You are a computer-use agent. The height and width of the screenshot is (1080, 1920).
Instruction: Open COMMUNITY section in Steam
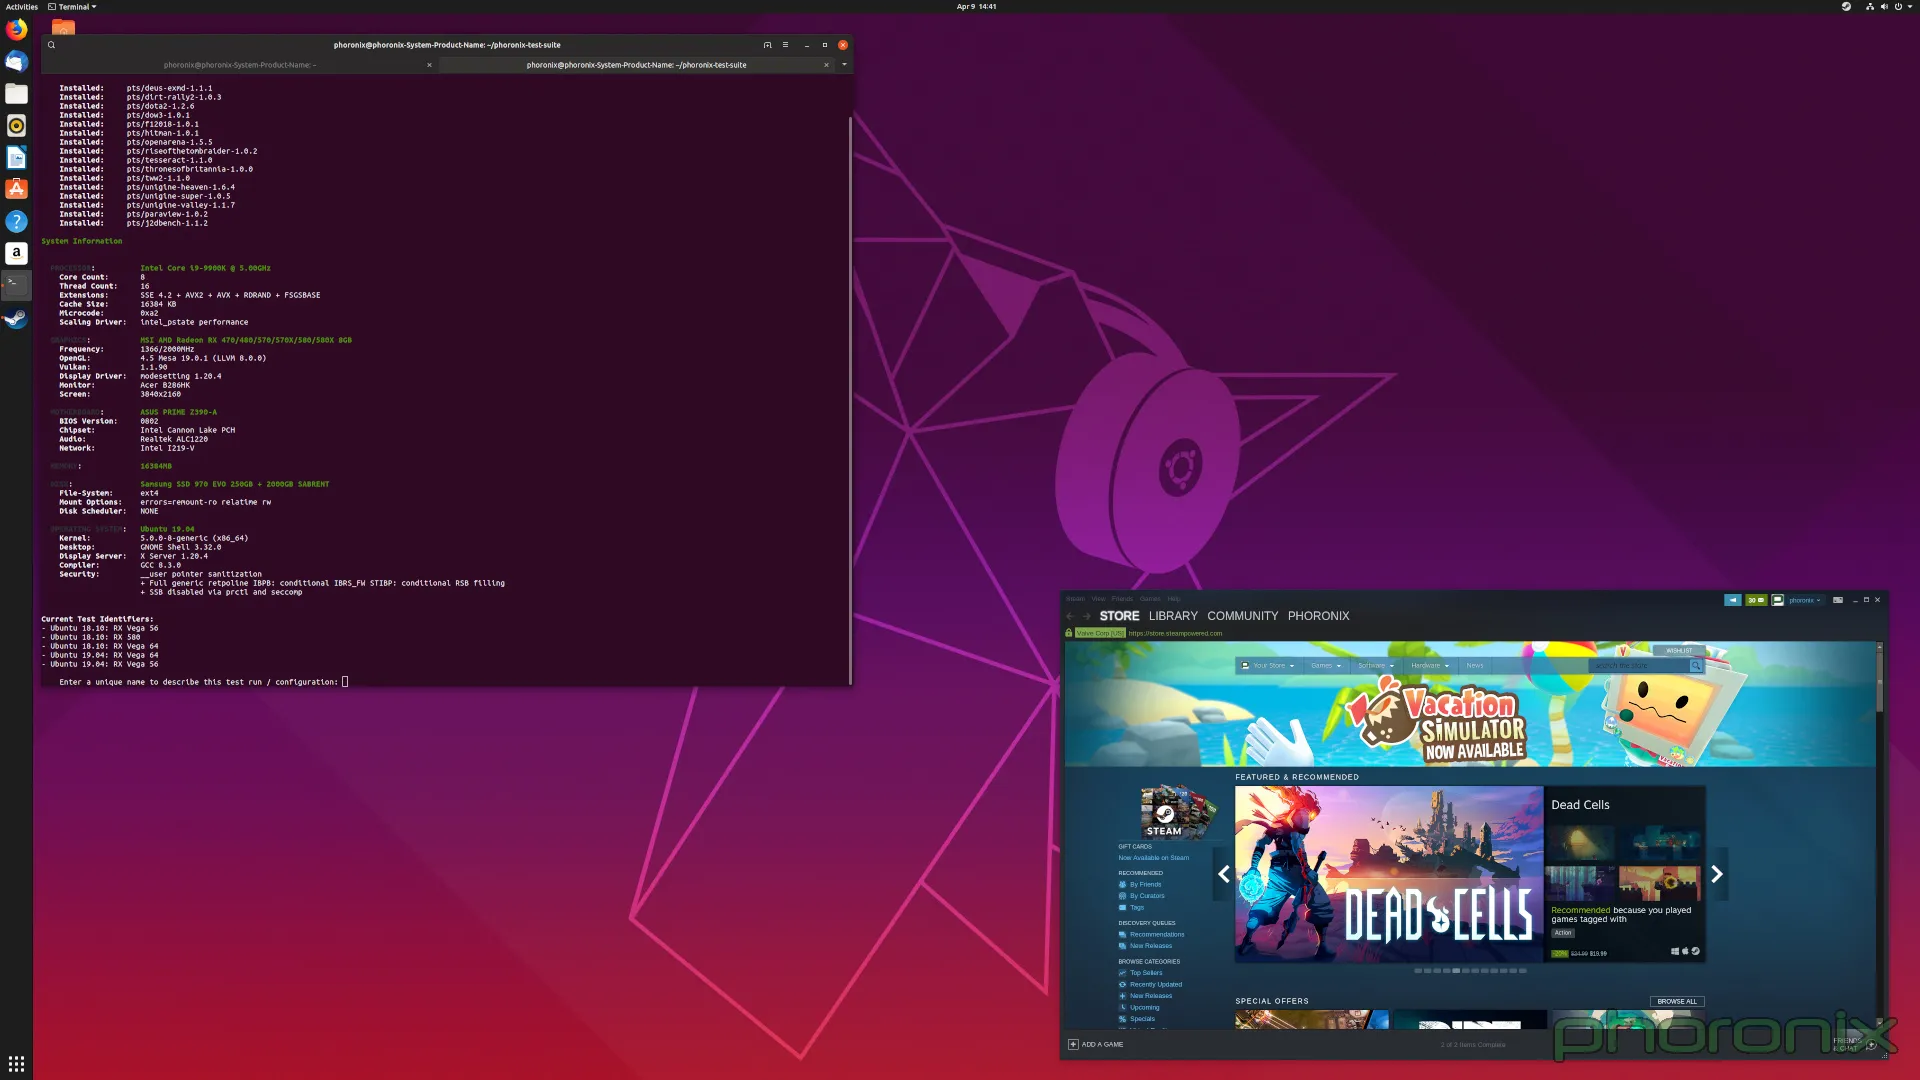tap(1242, 616)
